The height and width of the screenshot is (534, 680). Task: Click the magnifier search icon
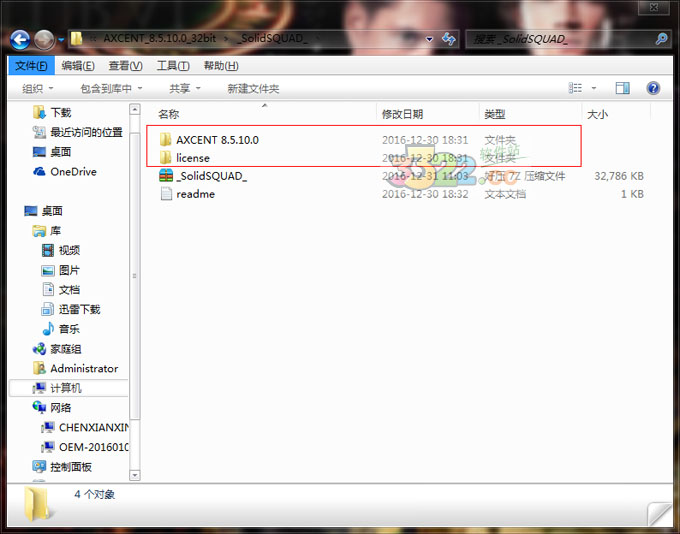pos(661,39)
